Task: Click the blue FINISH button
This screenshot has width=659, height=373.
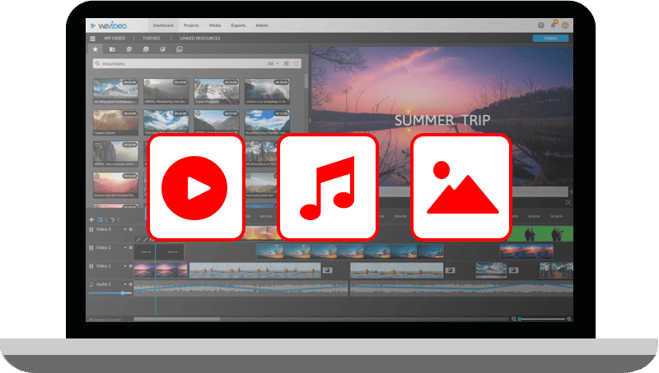Action: pyautogui.click(x=551, y=38)
